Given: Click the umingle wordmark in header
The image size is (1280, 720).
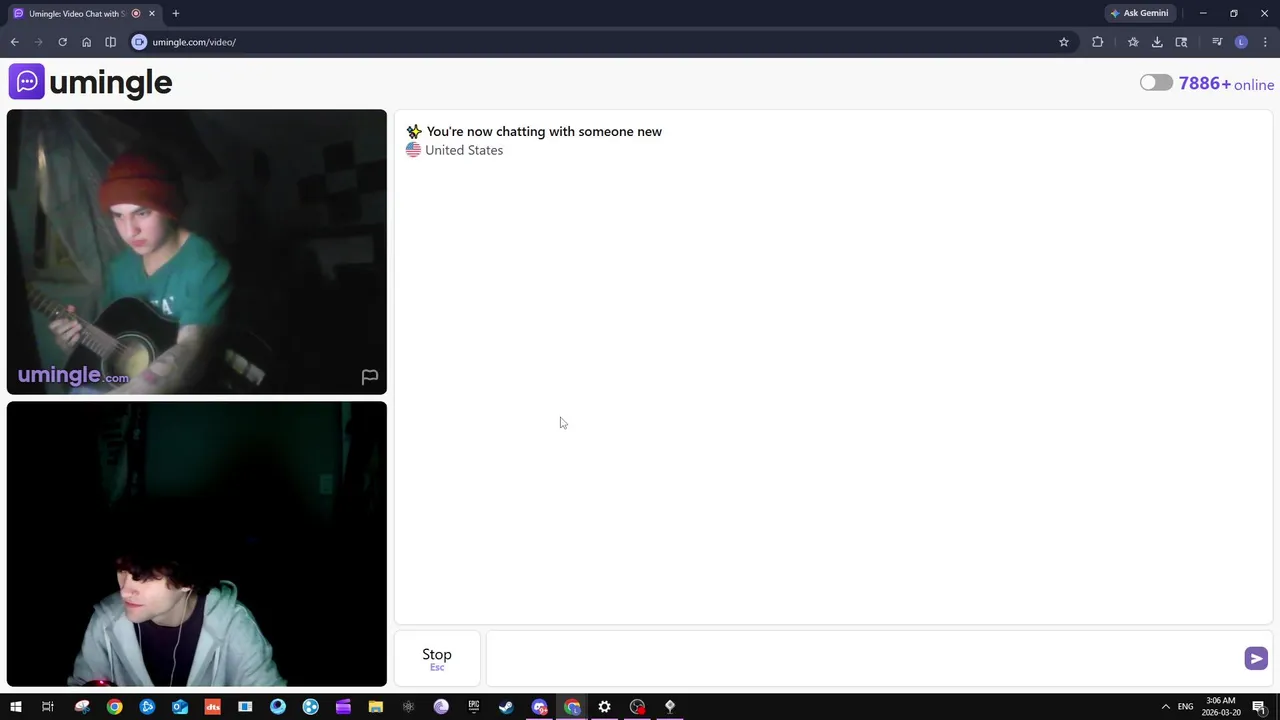Looking at the screenshot, I should pos(111,83).
